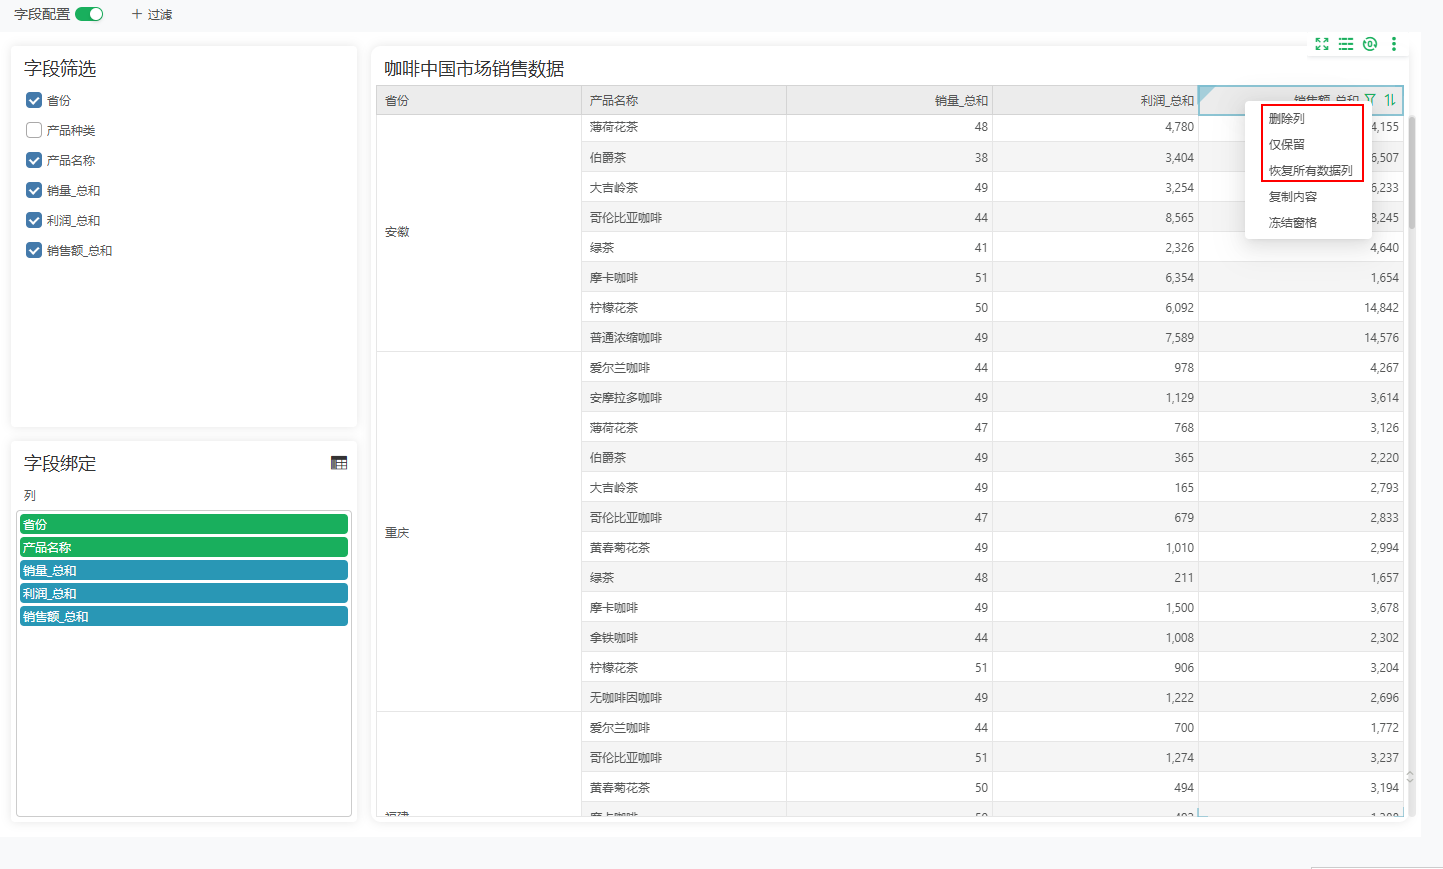The image size is (1443, 869).
Task: Click the table icon in 字段绑定 panel
Action: (339, 463)
